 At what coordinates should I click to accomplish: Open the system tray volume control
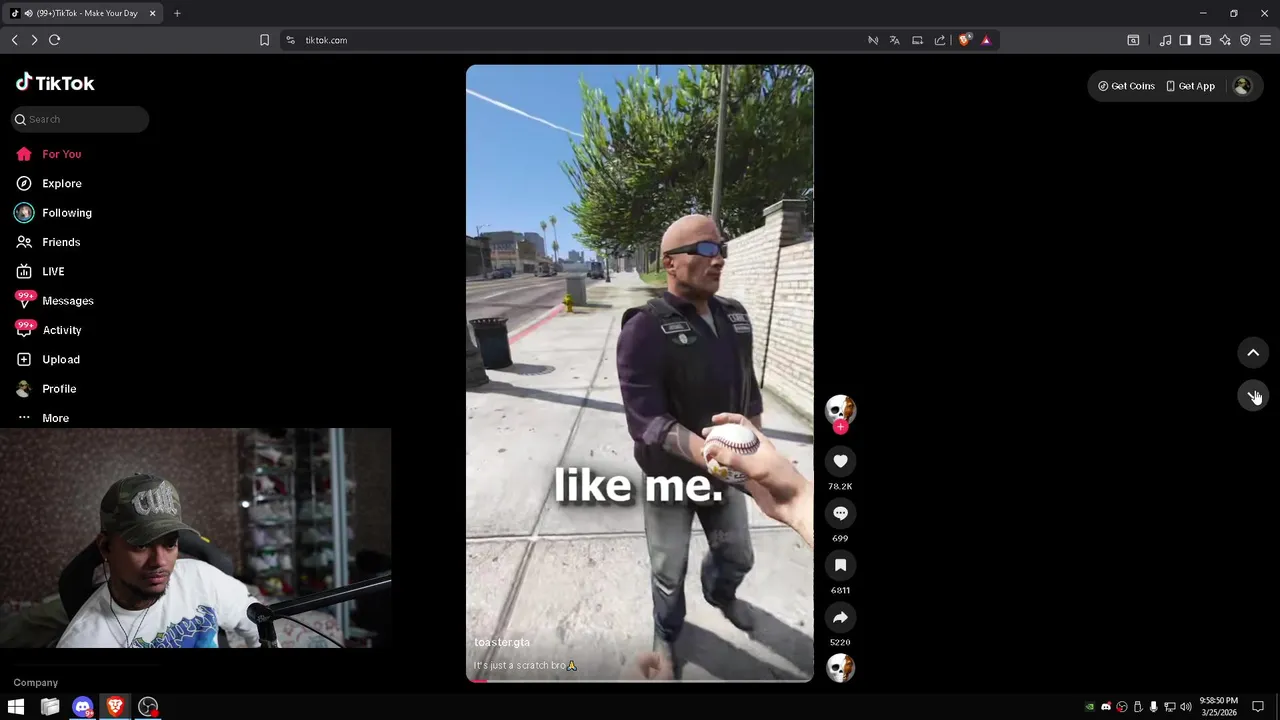click(1185, 707)
